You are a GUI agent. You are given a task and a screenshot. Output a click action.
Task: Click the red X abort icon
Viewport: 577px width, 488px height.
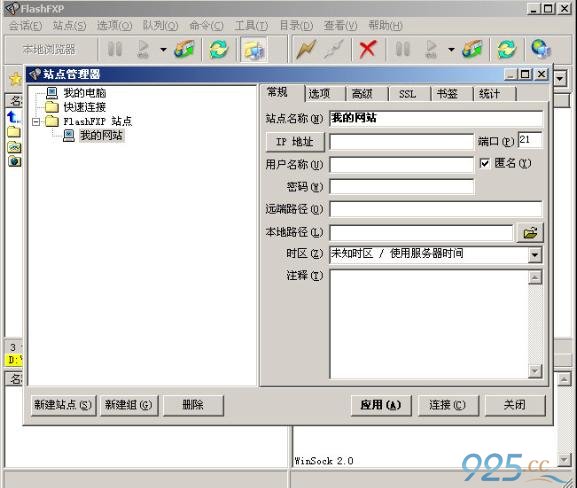coord(368,49)
